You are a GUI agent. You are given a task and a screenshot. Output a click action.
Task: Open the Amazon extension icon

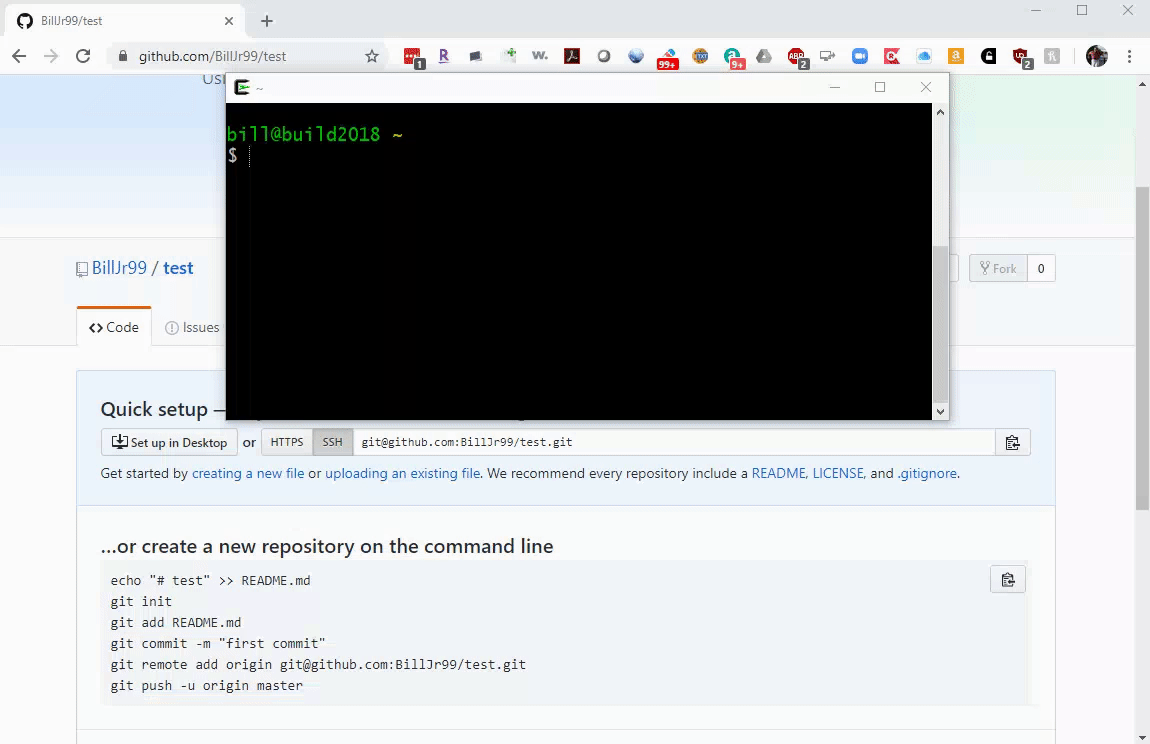[x=956, y=56]
